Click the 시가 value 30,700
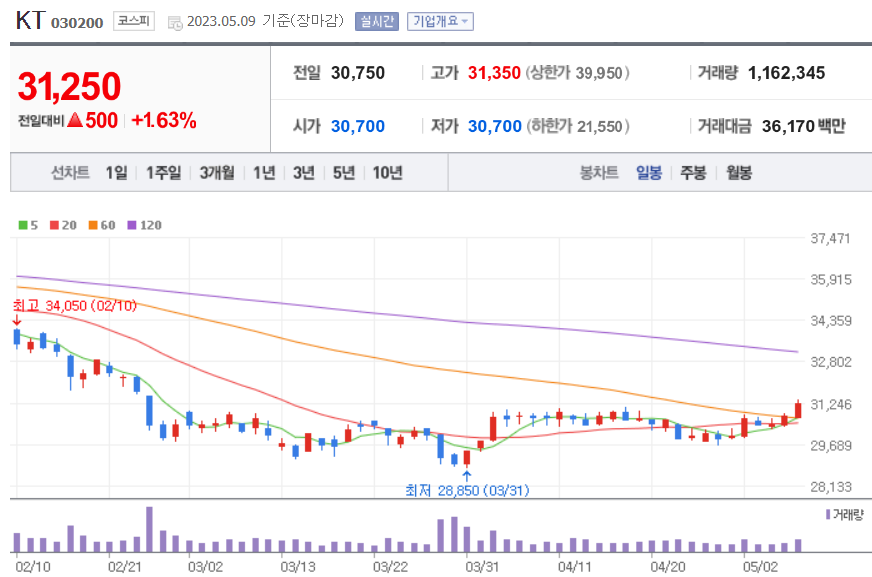 pyautogui.click(x=358, y=126)
